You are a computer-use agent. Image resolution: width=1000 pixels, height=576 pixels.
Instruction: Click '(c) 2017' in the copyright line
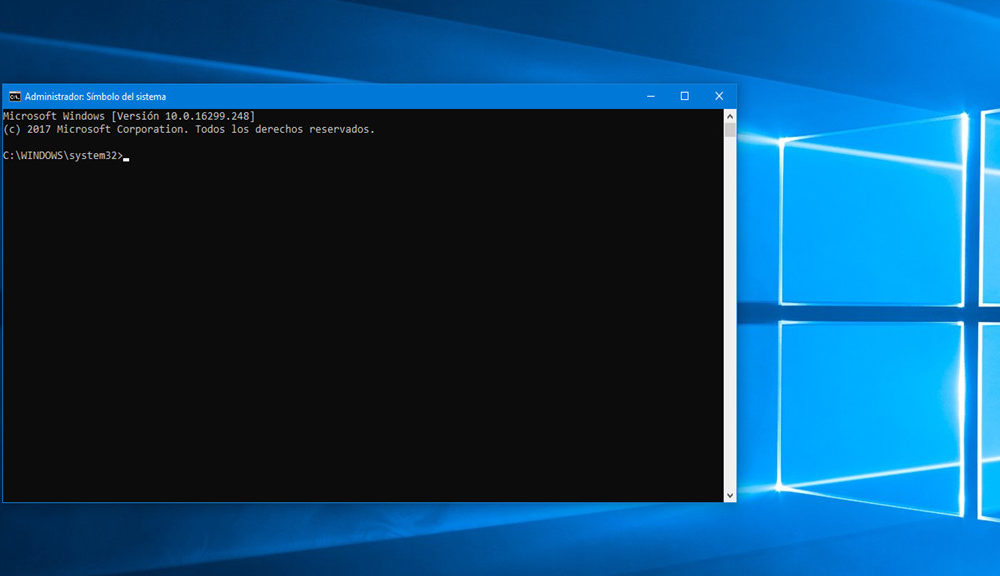[27, 129]
